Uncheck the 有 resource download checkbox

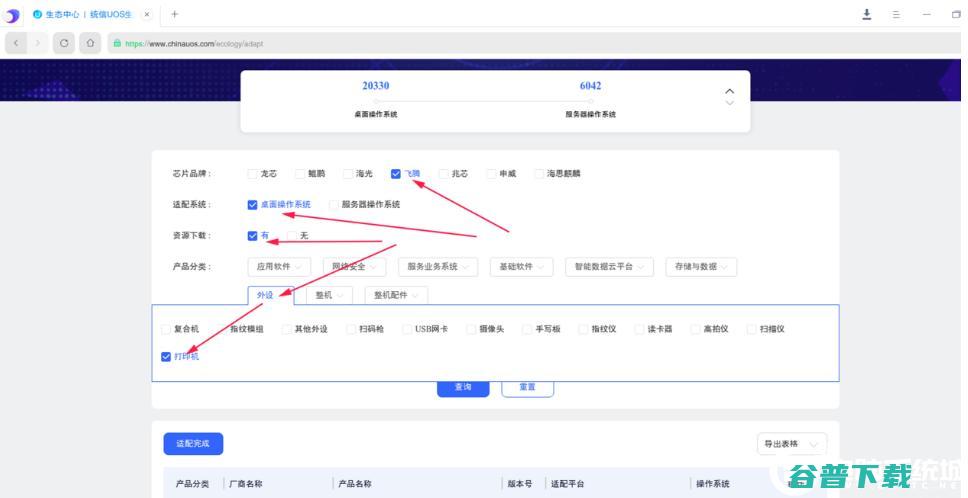pos(252,236)
